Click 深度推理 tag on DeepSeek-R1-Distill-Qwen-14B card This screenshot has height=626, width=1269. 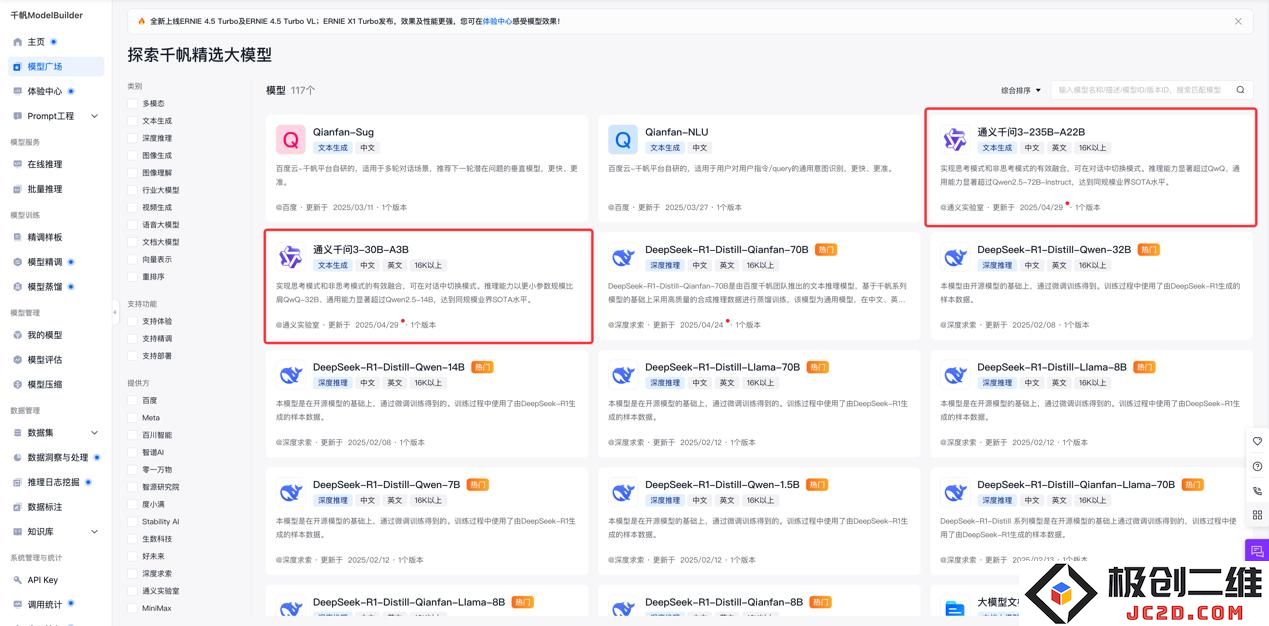point(333,383)
